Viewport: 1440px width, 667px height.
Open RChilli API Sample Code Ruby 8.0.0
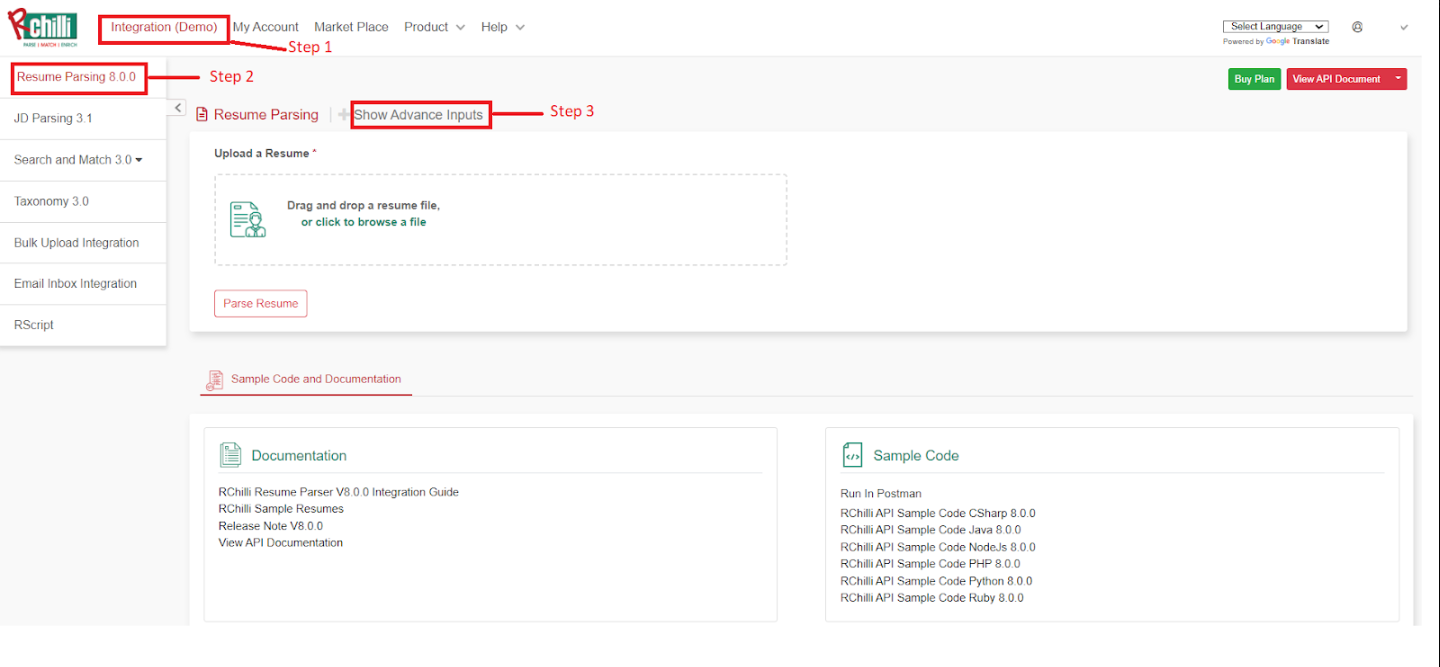click(x=932, y=598)
